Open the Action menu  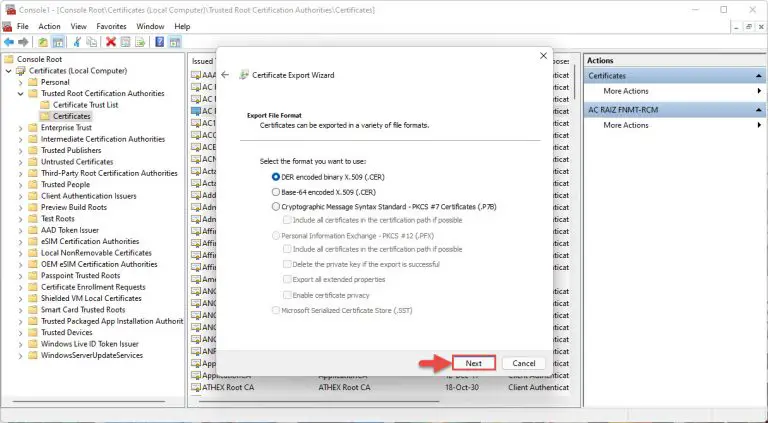click(49, 26)
